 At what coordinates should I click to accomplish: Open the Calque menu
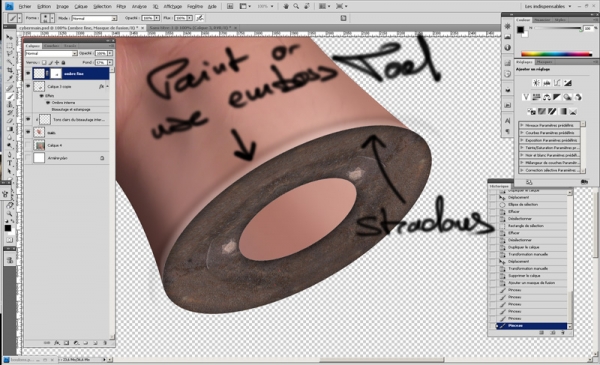click(81, 6)
